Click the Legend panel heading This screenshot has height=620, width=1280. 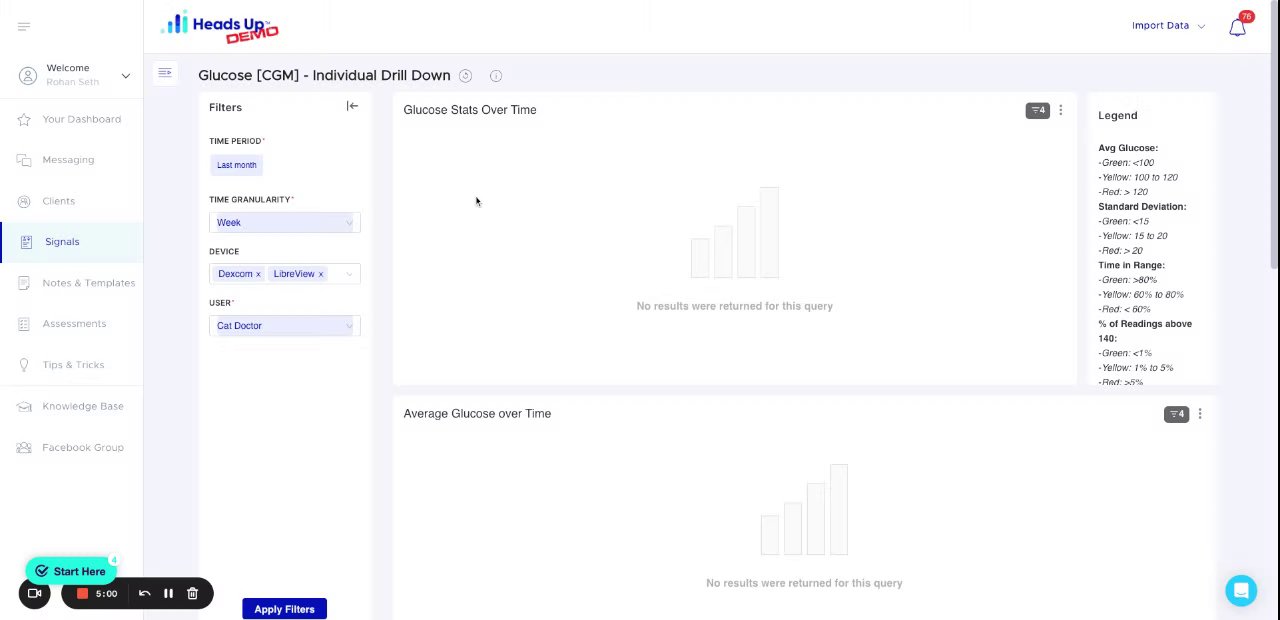1117,116
